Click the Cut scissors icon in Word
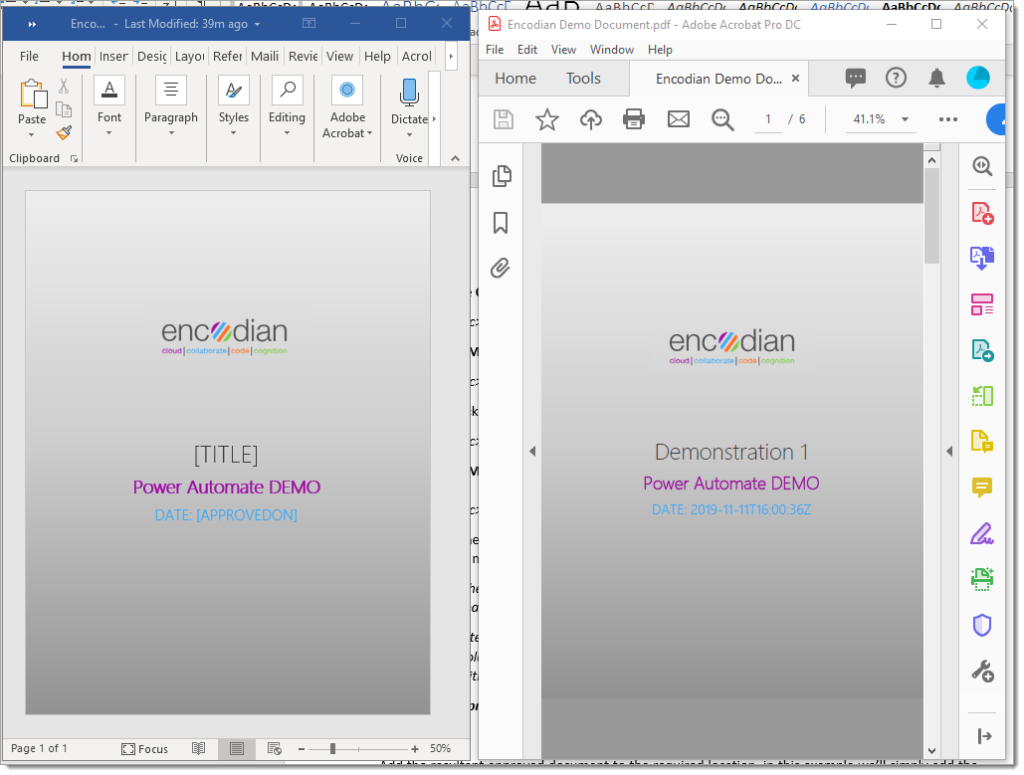This screenshot has height=775, width=1024. tap(63, 86)
